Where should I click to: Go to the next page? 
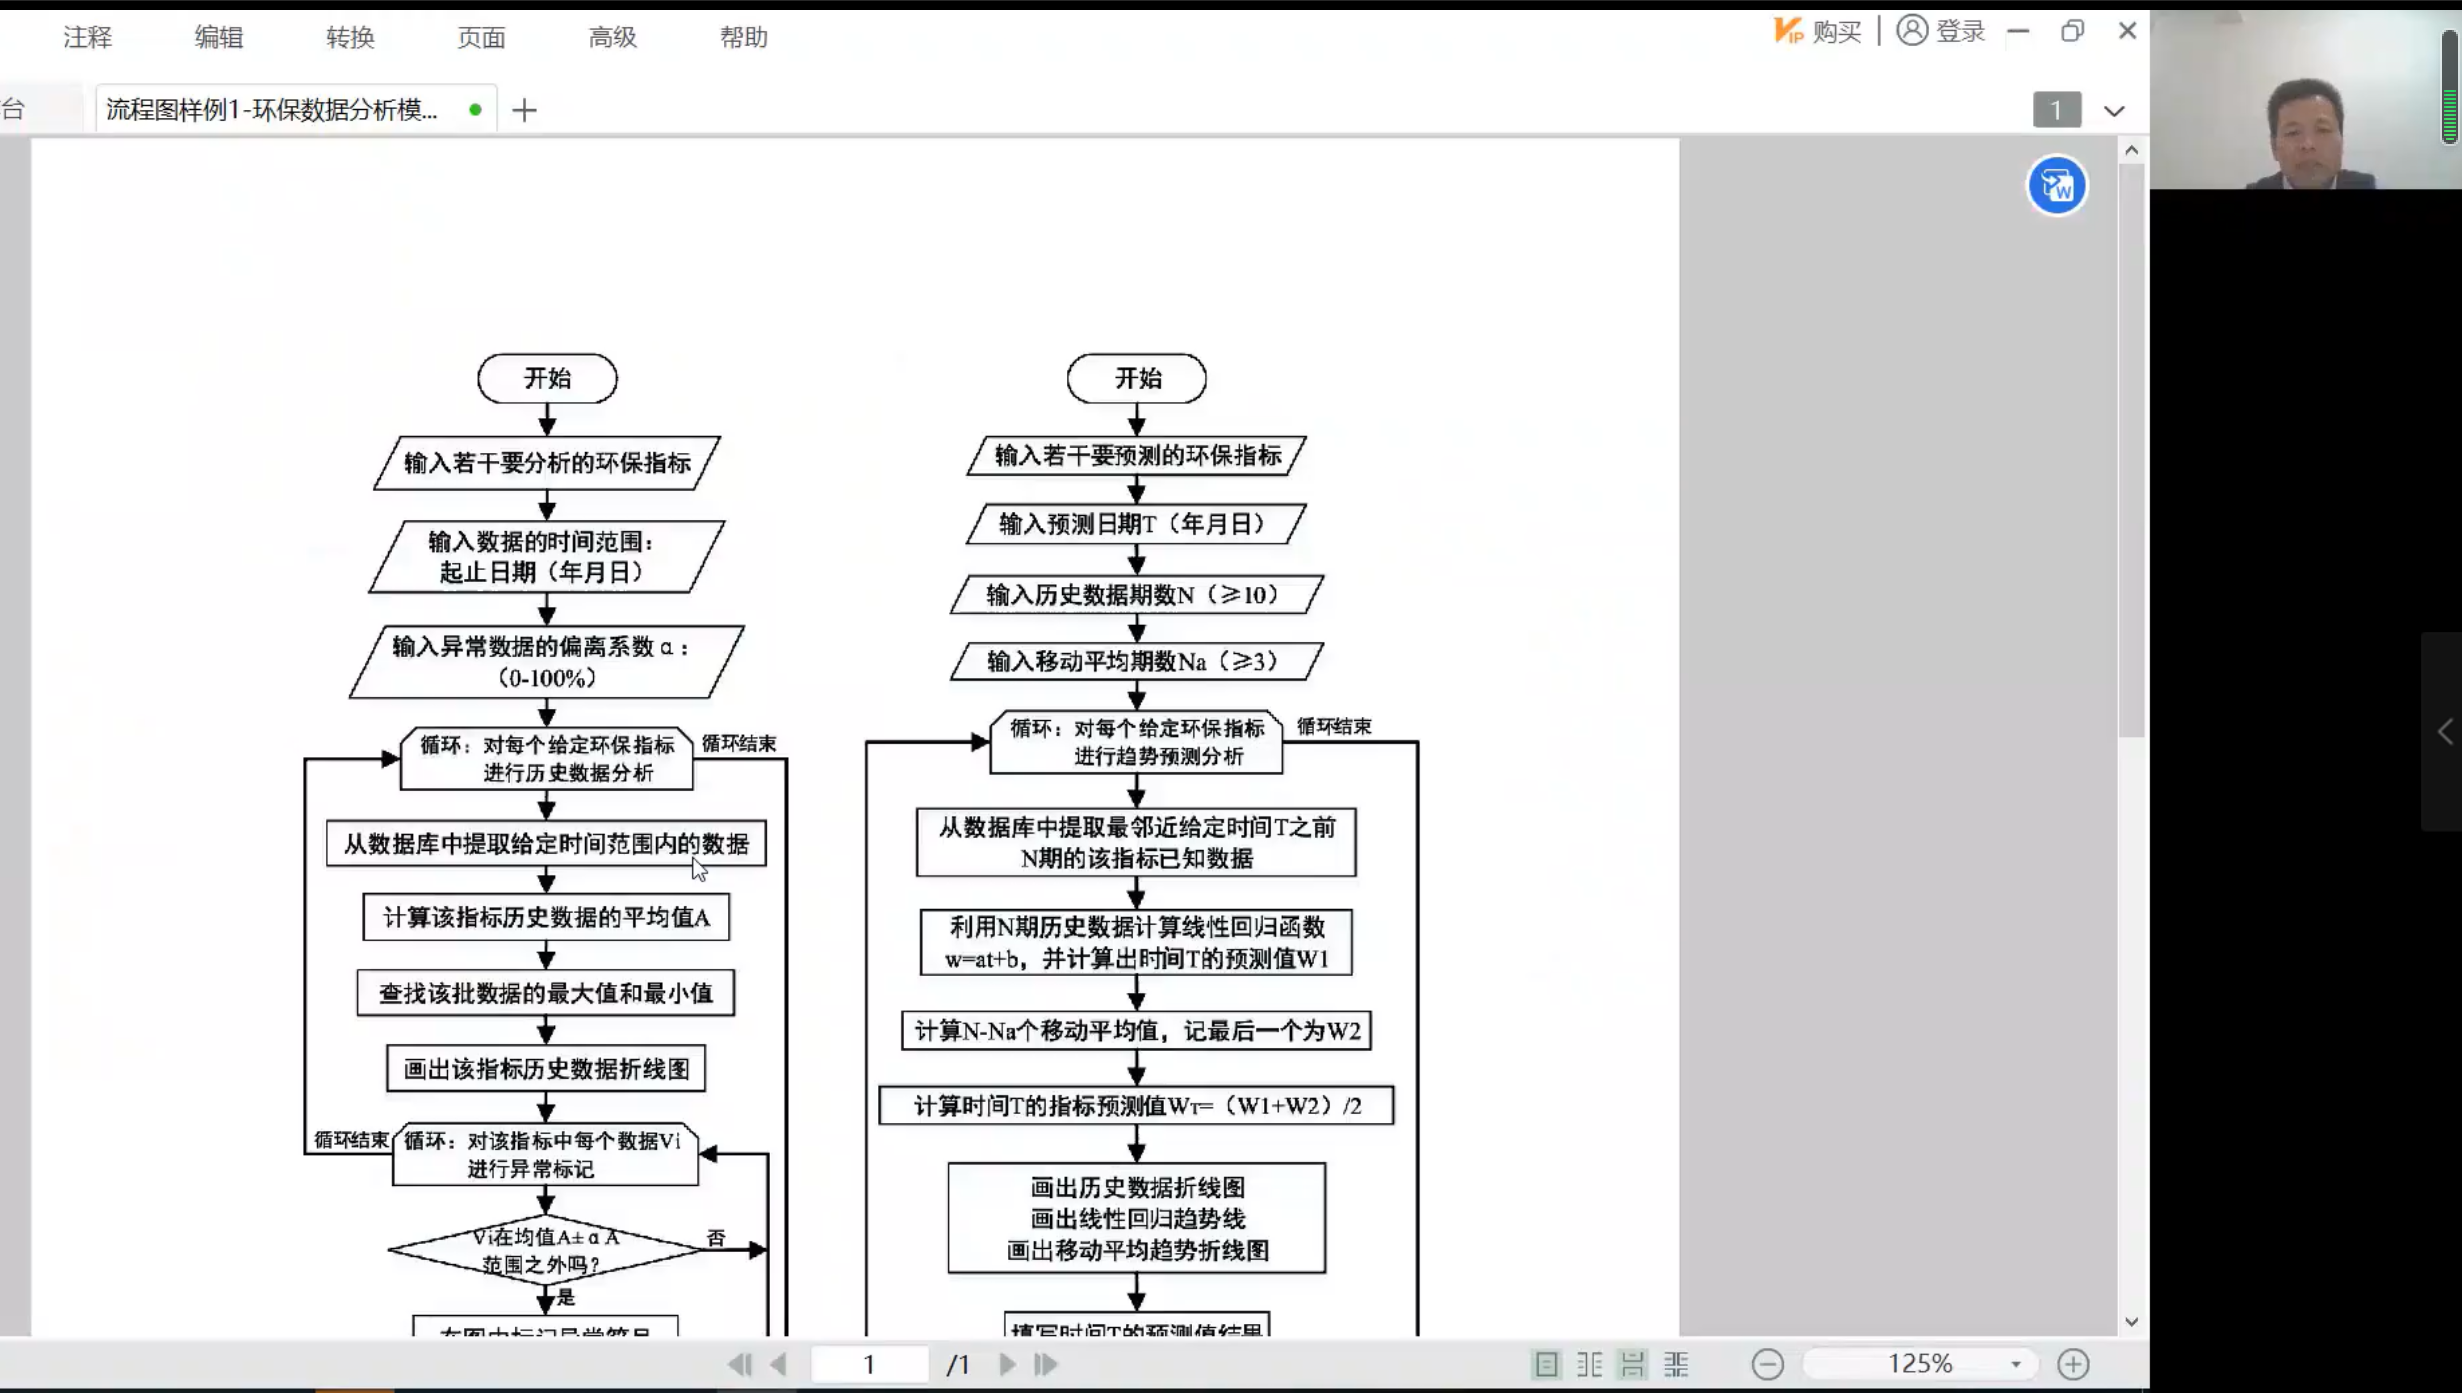coord(1007,1364)
